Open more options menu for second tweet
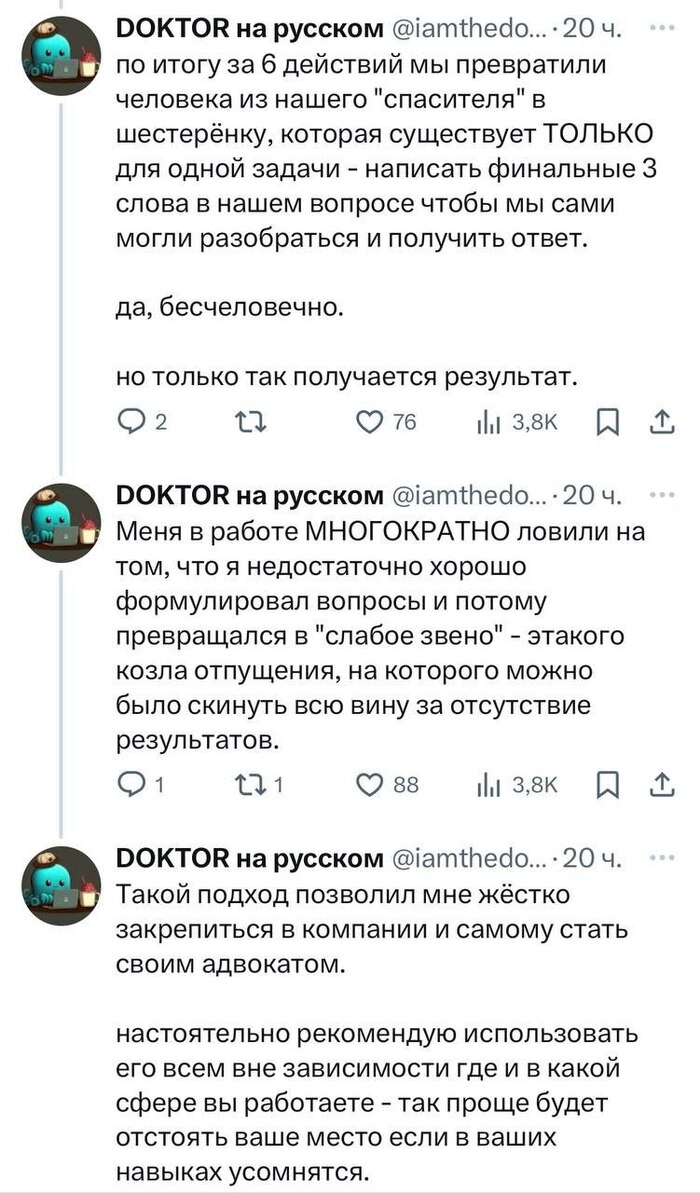This screenshot has width=700, height=1193. pyautogui.click(x=659, y=495)
